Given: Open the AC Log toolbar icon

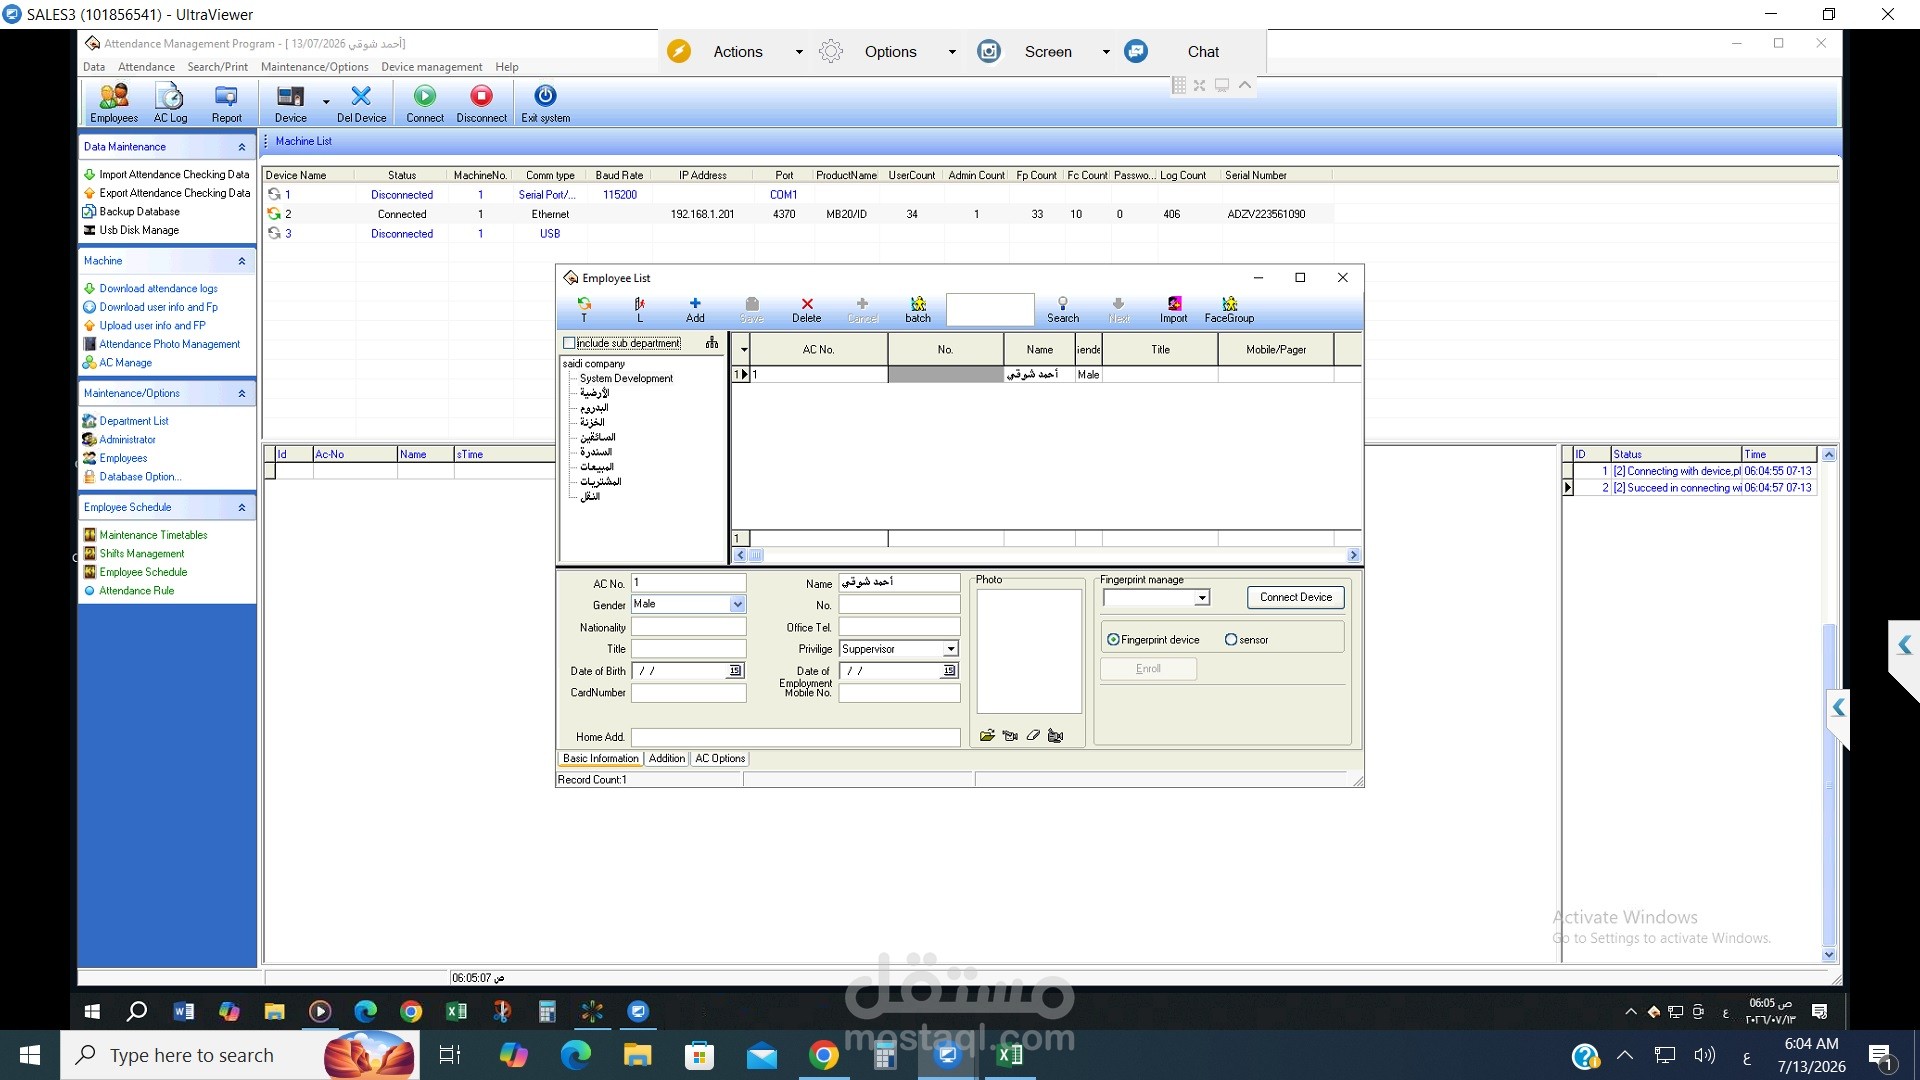Looking at the screenshot, I should click(170, 103).
